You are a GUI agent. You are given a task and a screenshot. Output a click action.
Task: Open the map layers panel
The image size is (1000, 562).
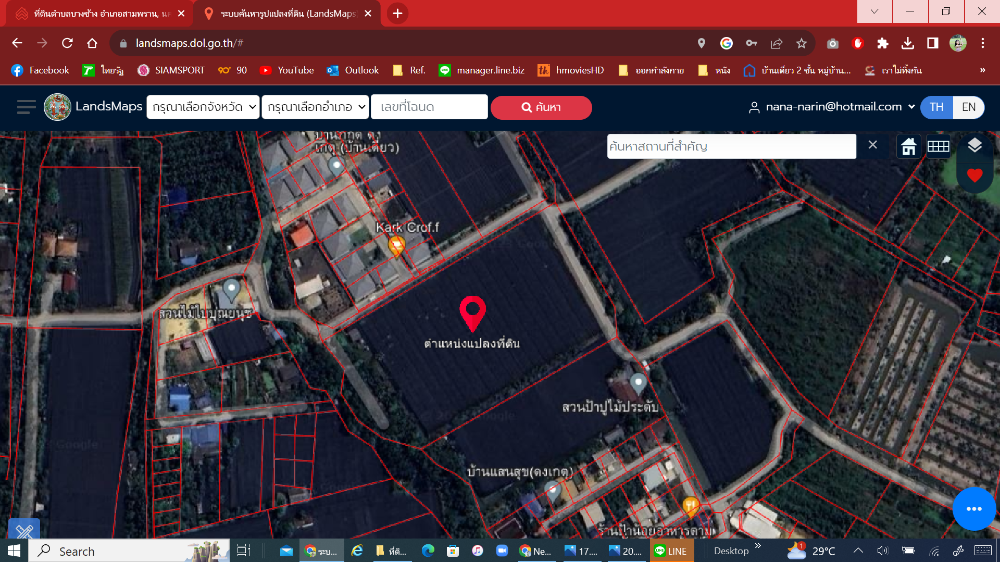[x=975, y=146]
